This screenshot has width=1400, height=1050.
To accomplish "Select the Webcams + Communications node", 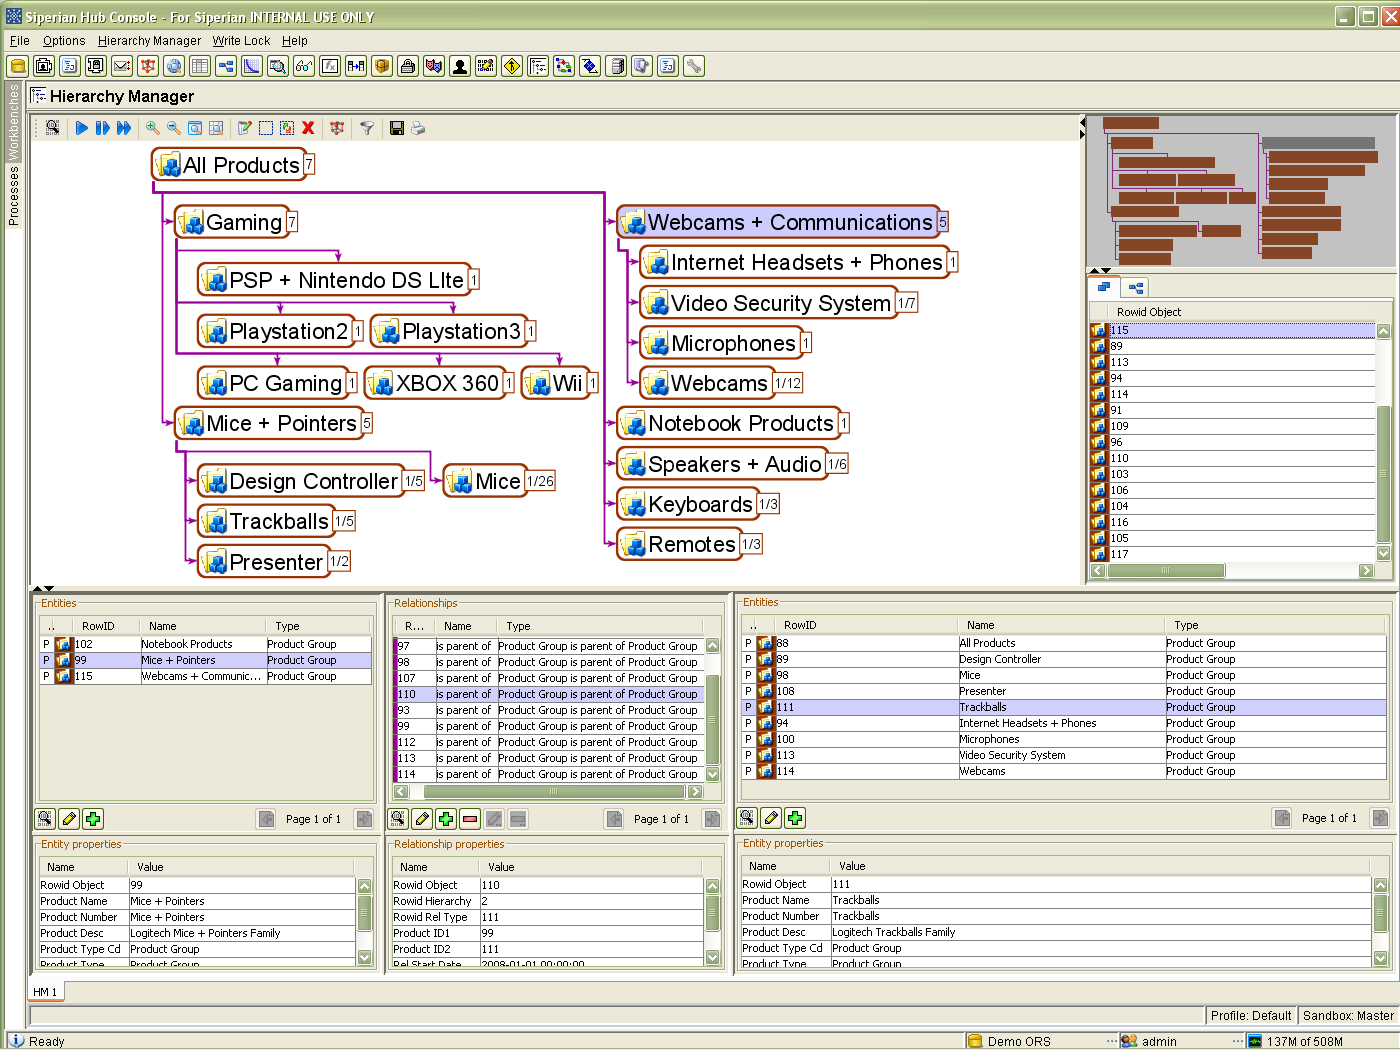I will click(778, 222).
